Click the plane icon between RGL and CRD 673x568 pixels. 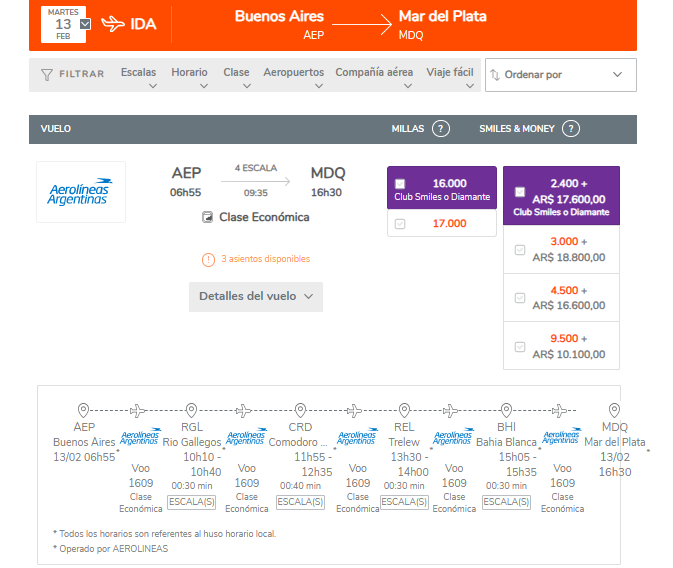click(x=243, y=411)
